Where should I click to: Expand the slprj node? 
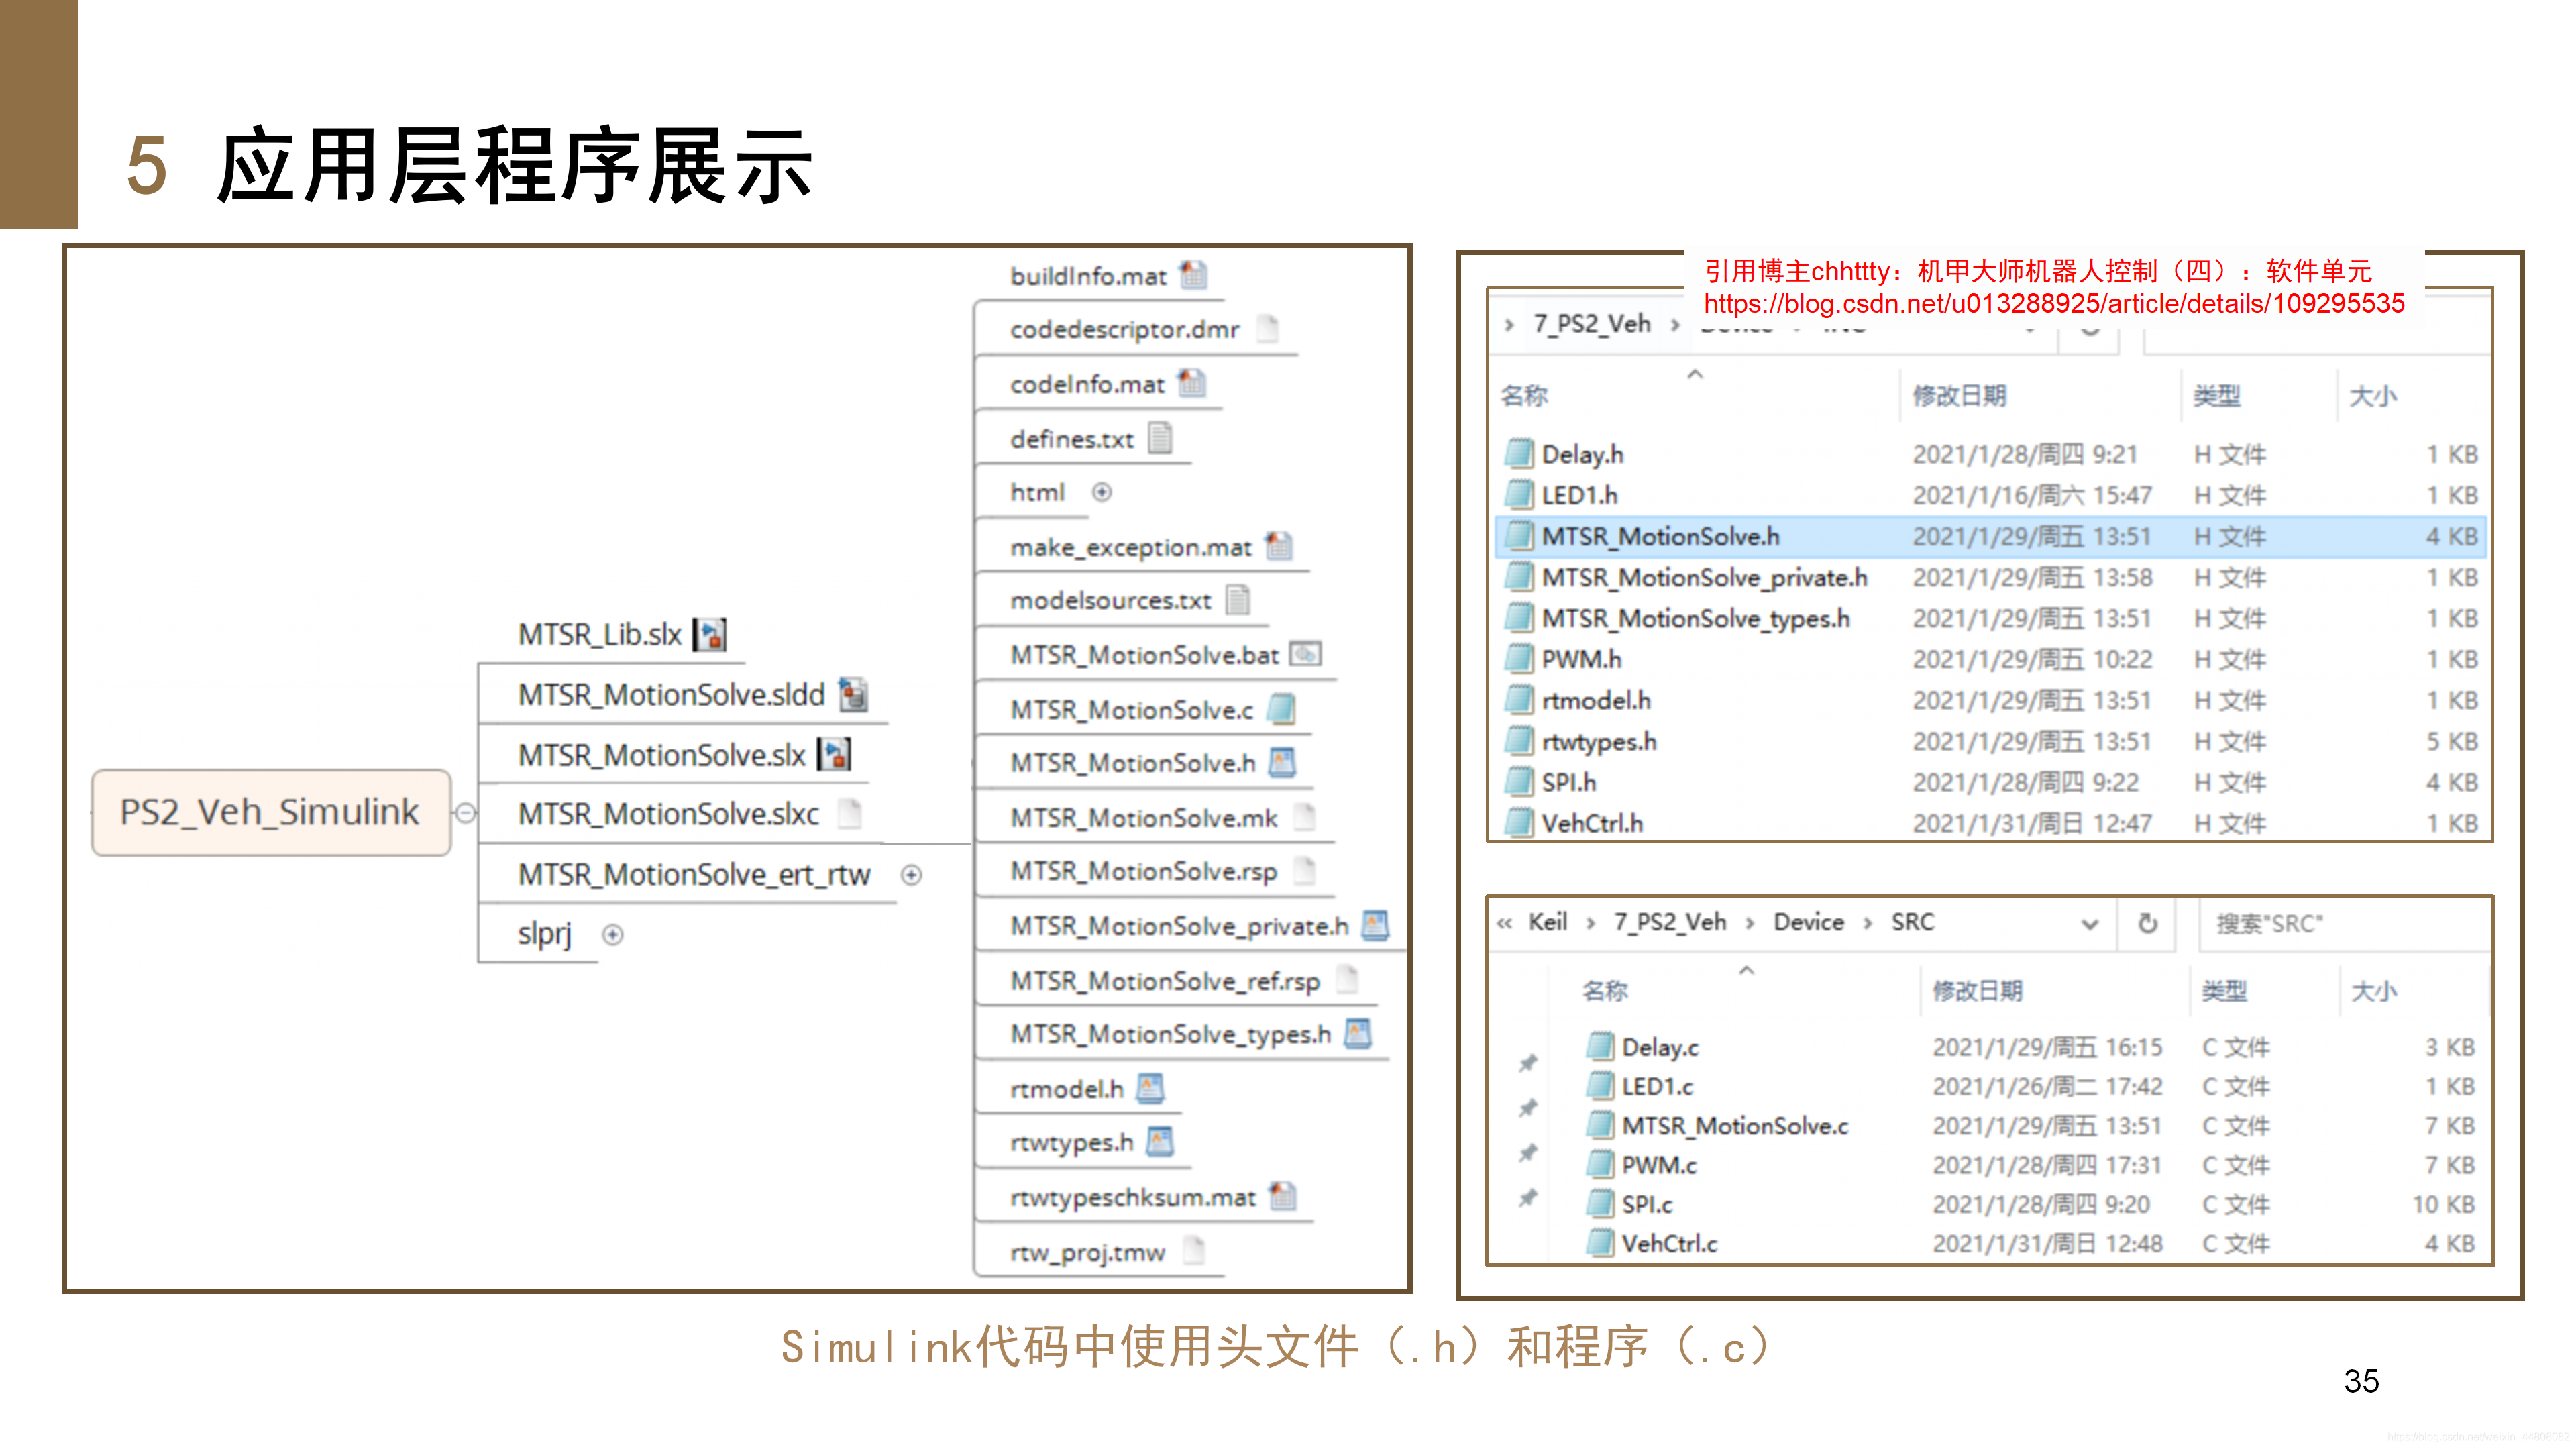pyautogui.click(x=613, y=934)
